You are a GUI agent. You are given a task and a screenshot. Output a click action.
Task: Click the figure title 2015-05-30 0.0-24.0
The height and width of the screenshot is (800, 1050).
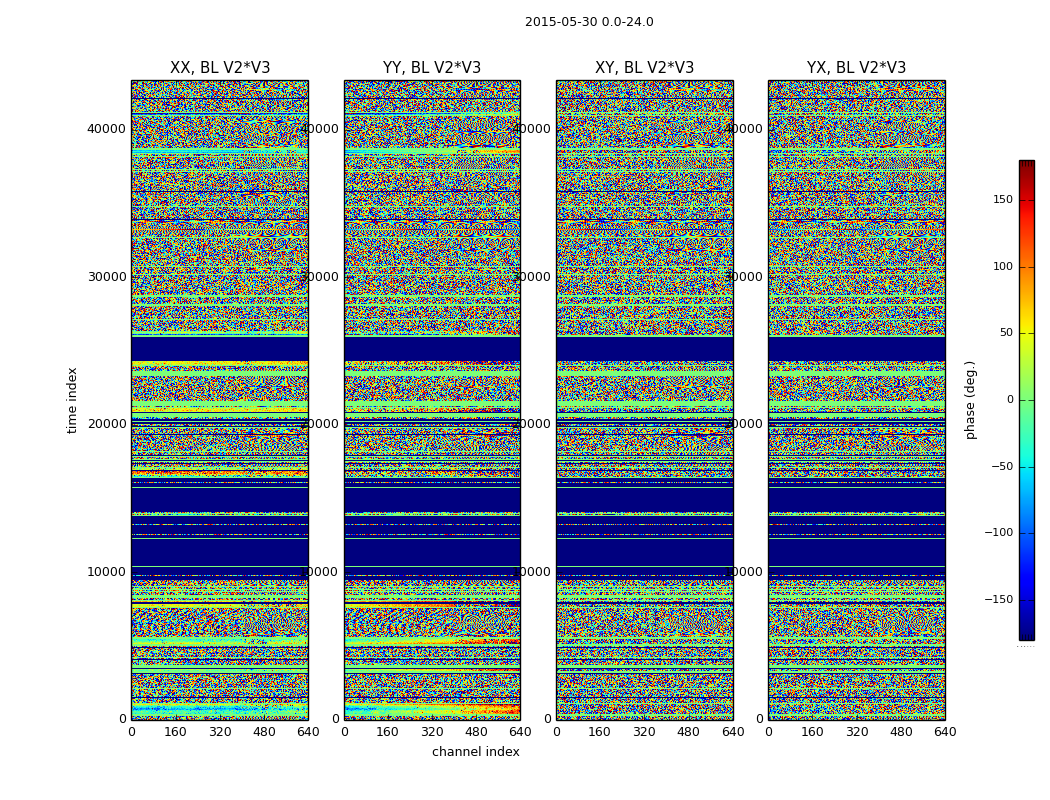point(589,22)
